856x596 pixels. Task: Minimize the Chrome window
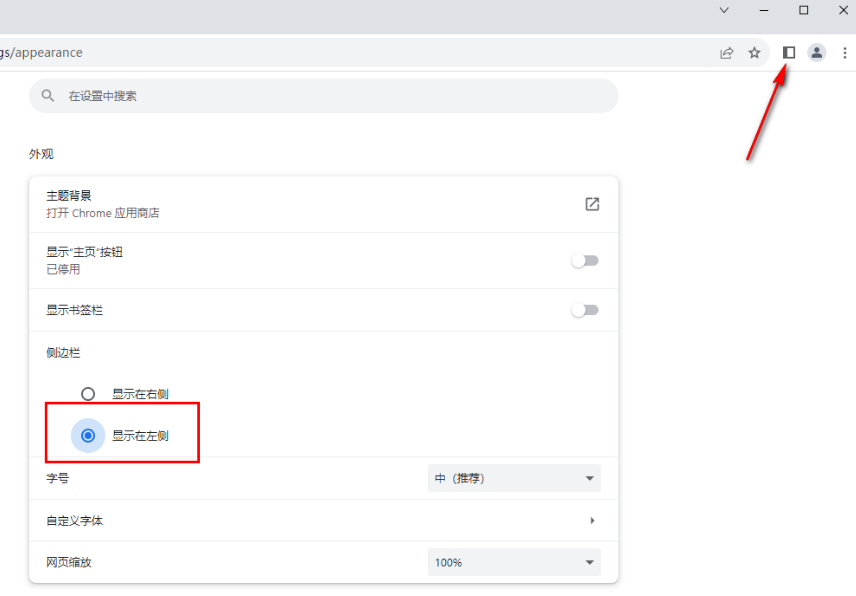point(764,10)
